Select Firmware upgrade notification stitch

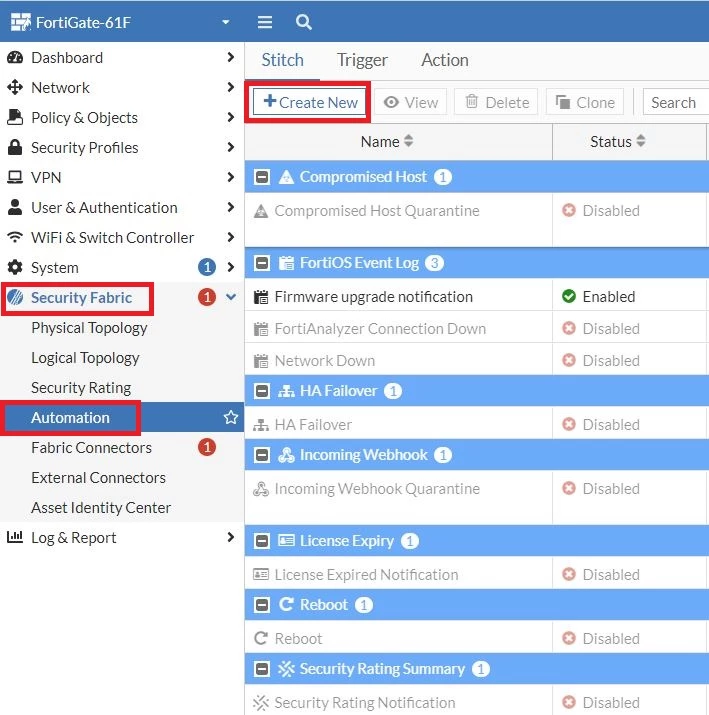[373, 297]
